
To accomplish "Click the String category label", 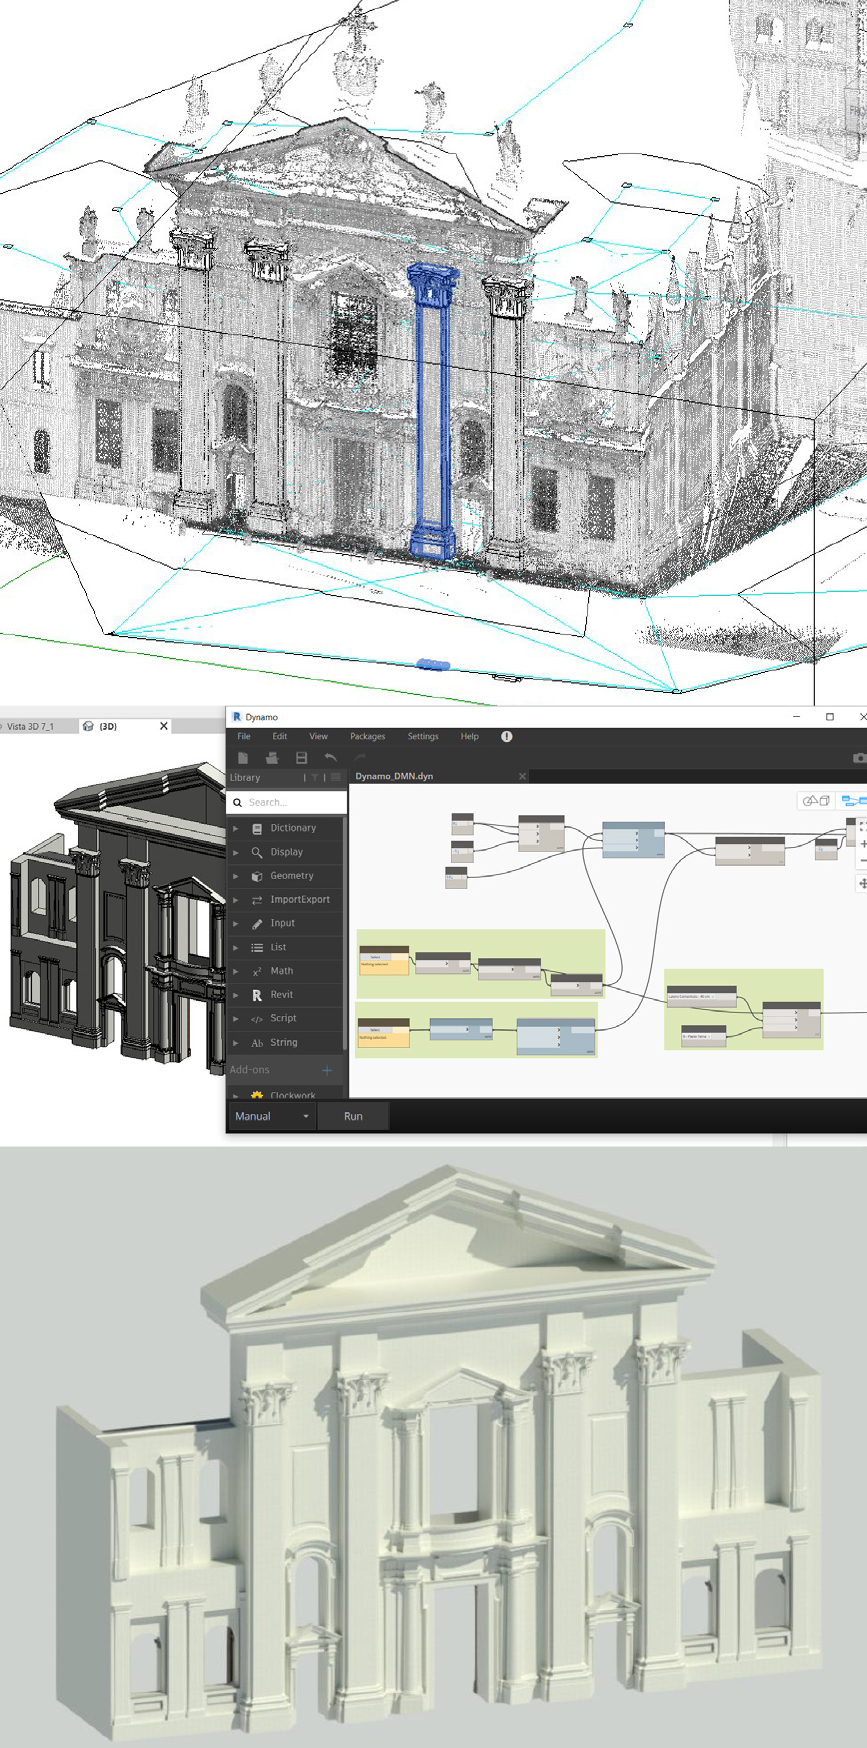I will pos(283,1042).
